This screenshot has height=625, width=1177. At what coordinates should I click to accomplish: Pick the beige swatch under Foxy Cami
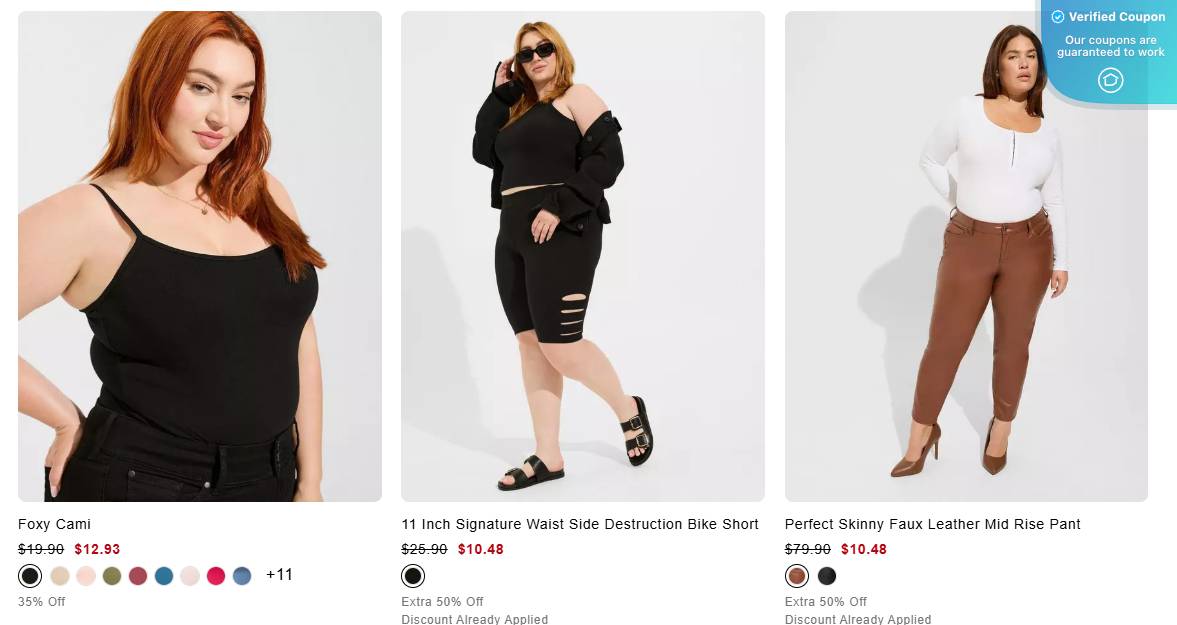tap(60, 576)
